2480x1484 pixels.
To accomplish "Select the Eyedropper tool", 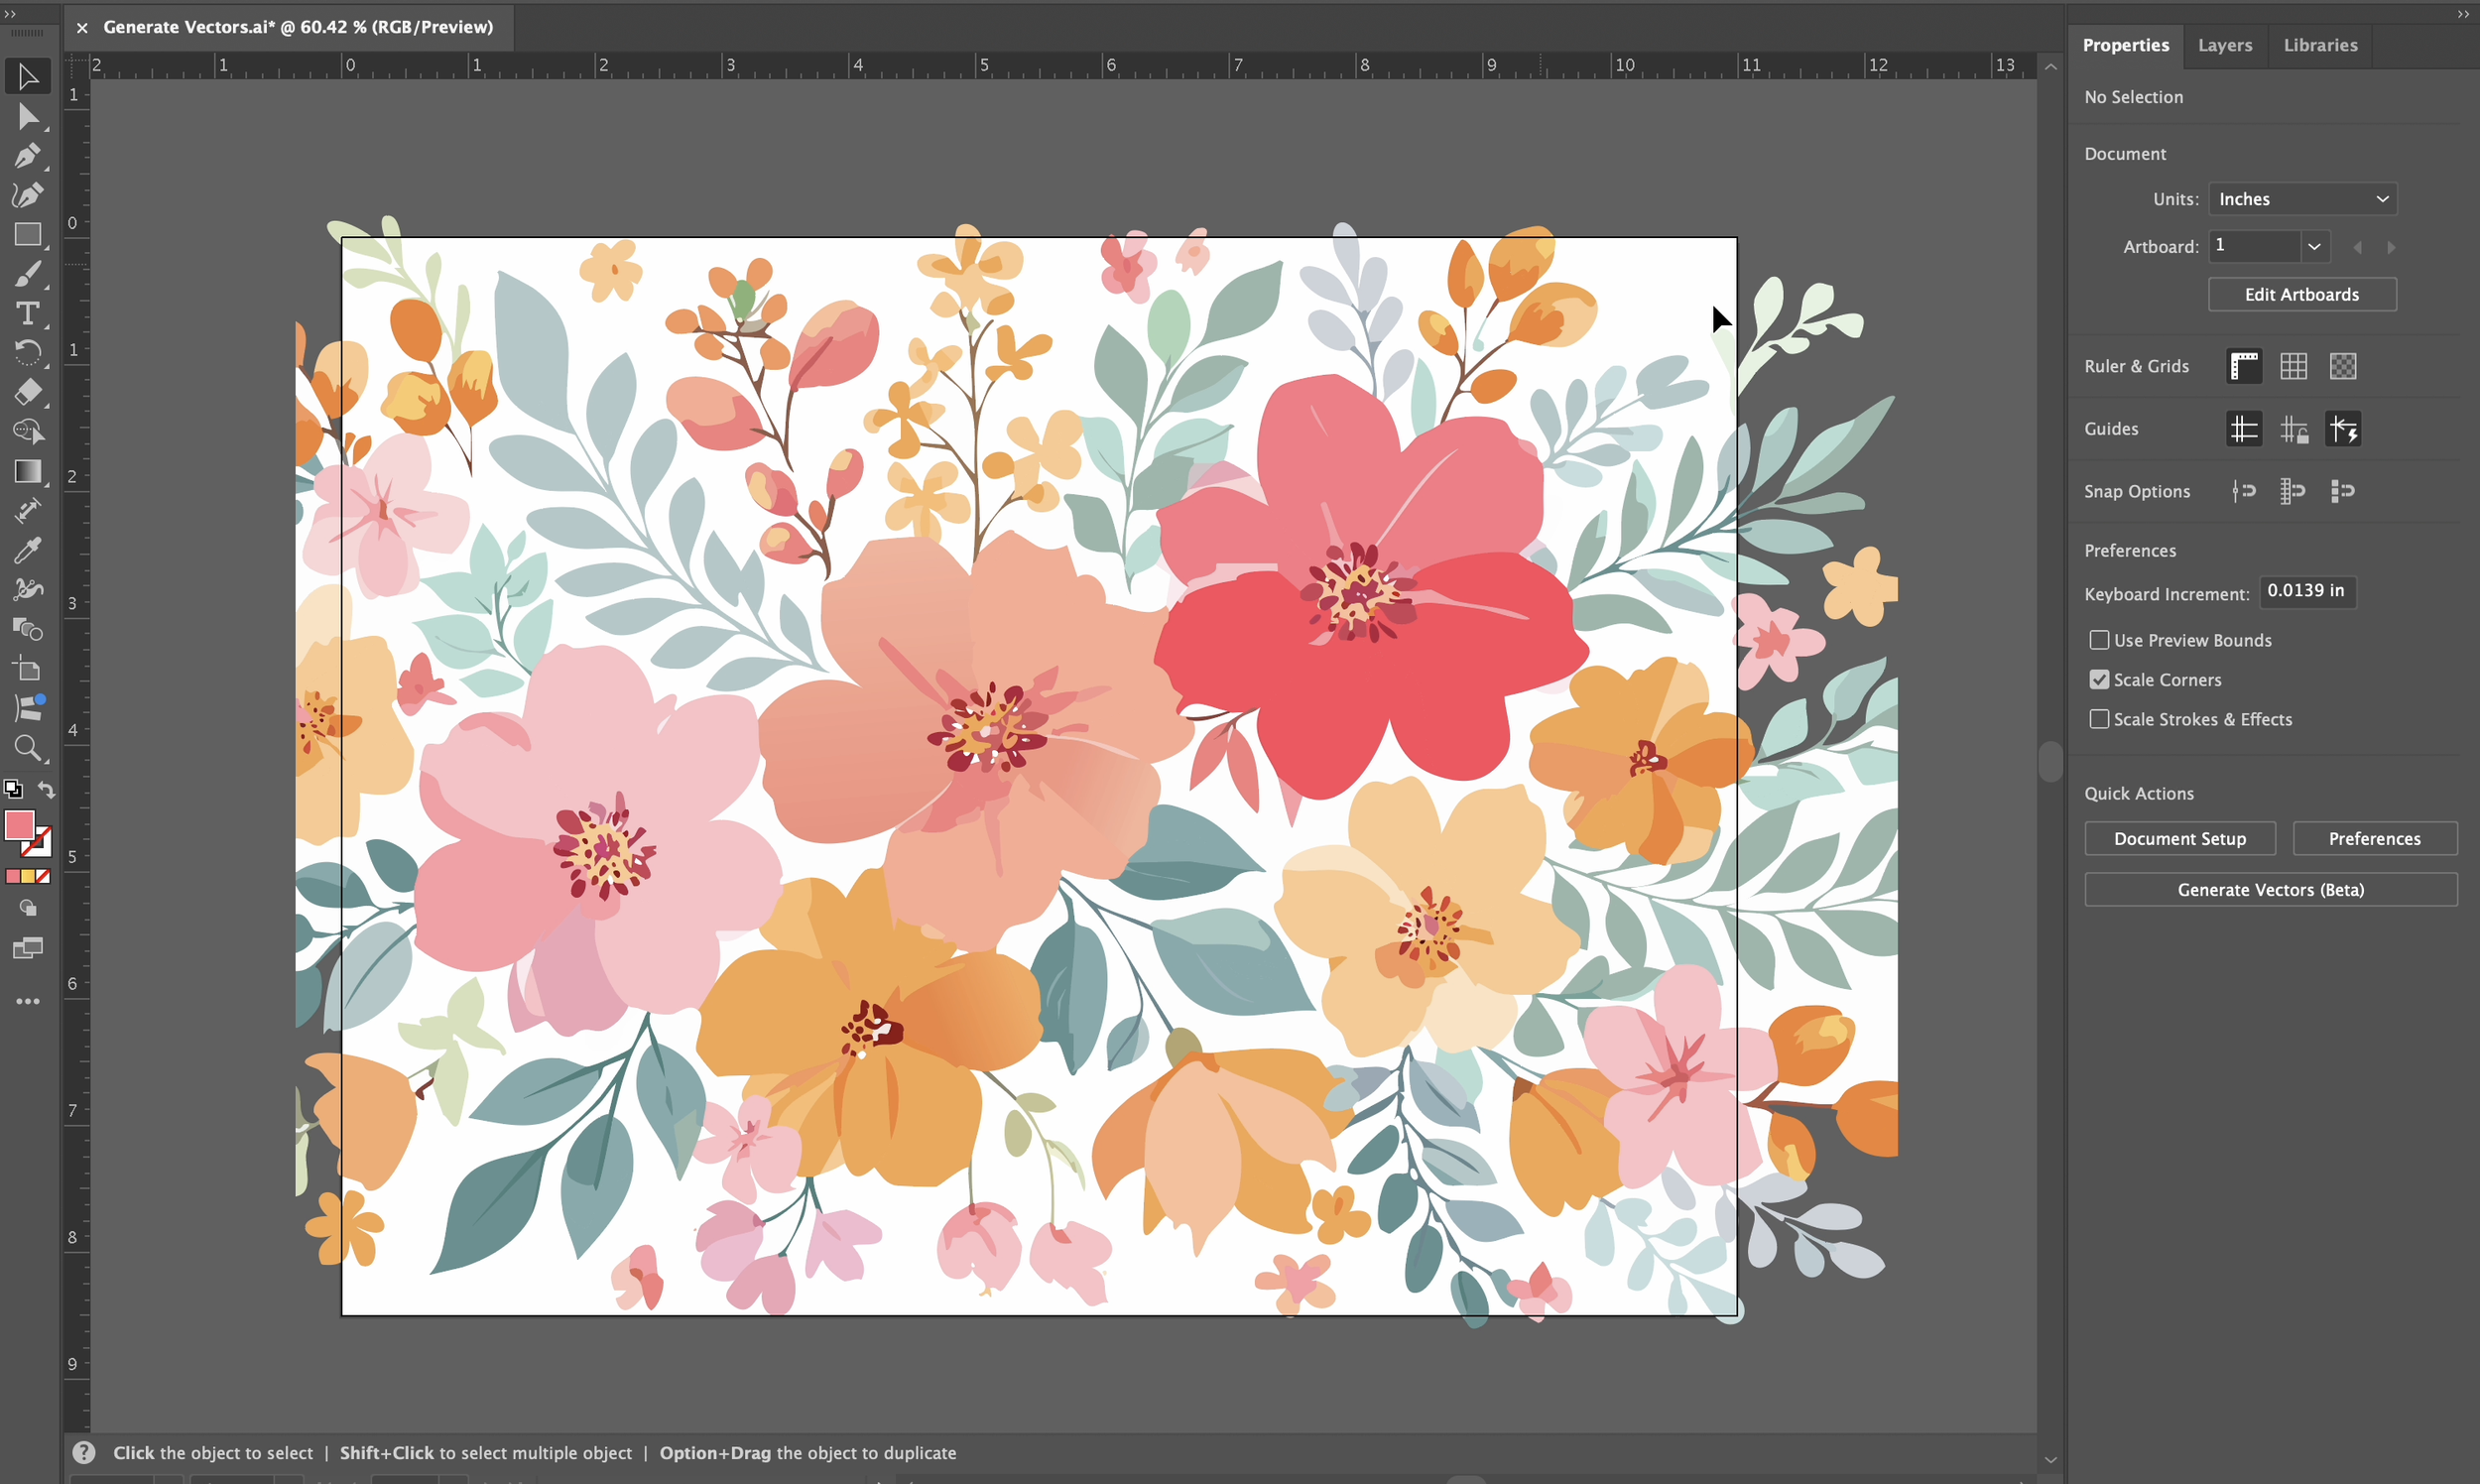I will 28,550.
